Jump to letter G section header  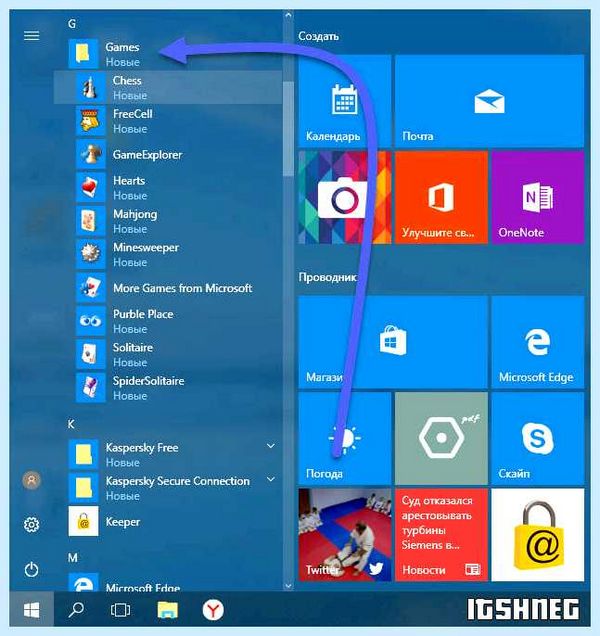pos(72,24)
